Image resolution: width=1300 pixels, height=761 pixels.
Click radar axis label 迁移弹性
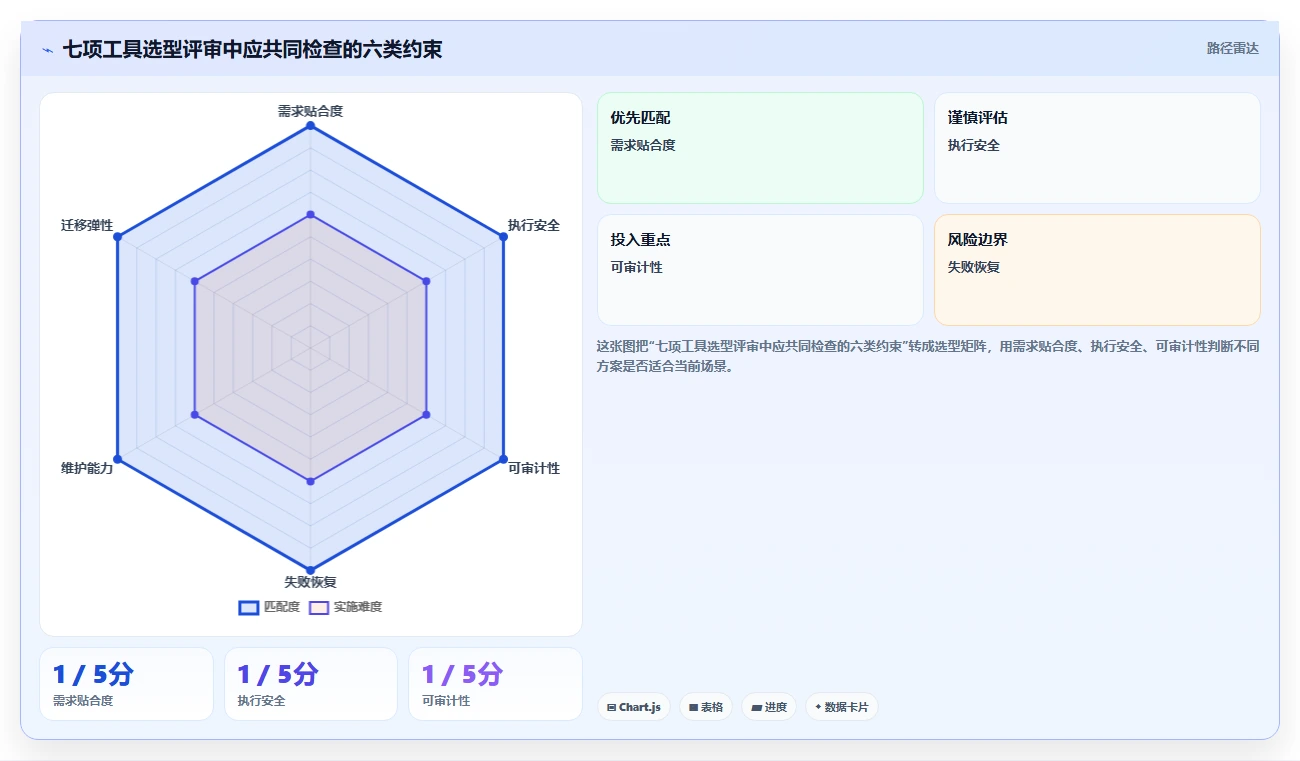coord(87,225)
